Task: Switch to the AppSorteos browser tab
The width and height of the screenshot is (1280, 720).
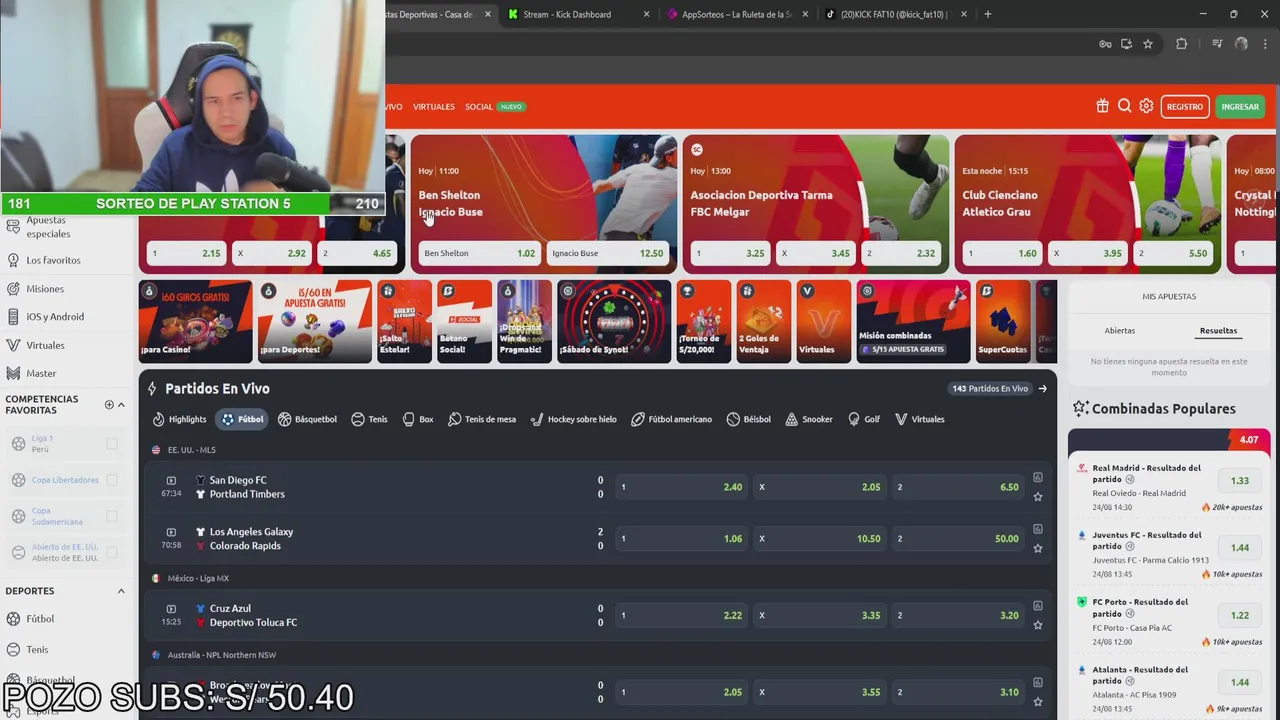Action: pos(735,14)
